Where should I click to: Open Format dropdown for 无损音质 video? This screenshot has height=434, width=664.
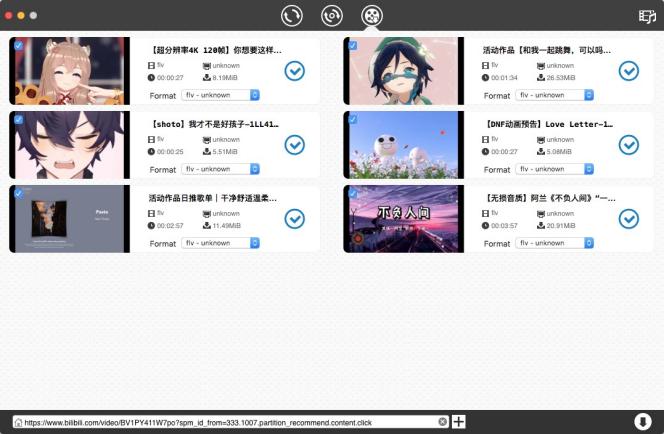554,243
